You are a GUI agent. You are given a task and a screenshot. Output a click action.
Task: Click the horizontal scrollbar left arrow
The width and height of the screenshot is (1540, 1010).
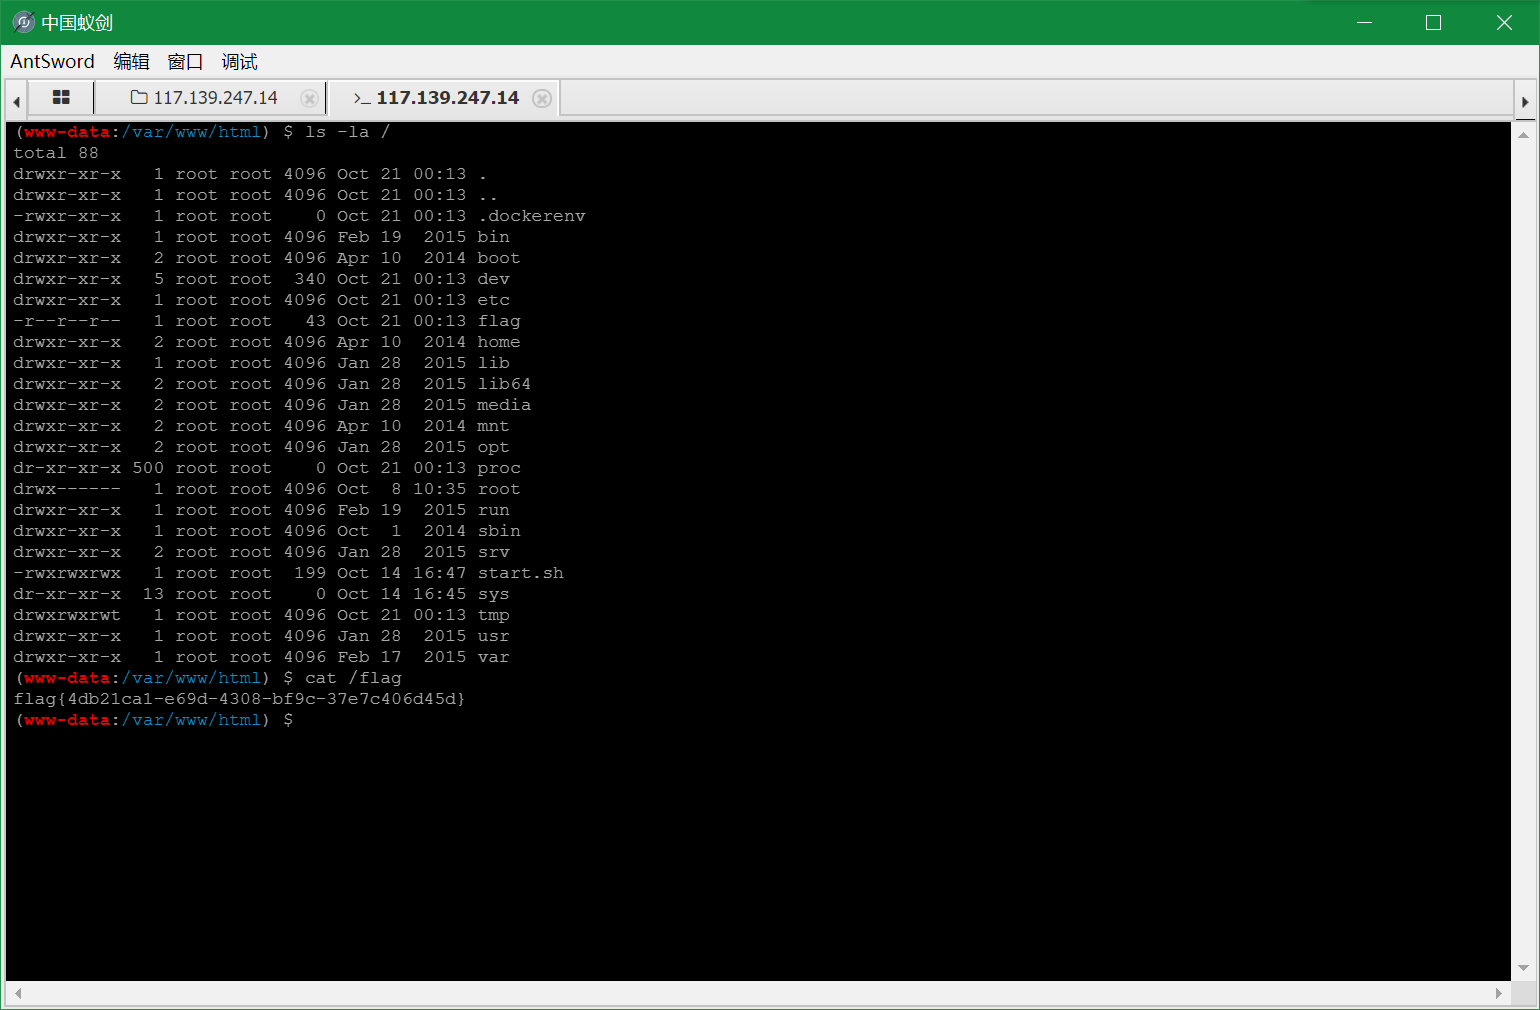tap(17, 993)
